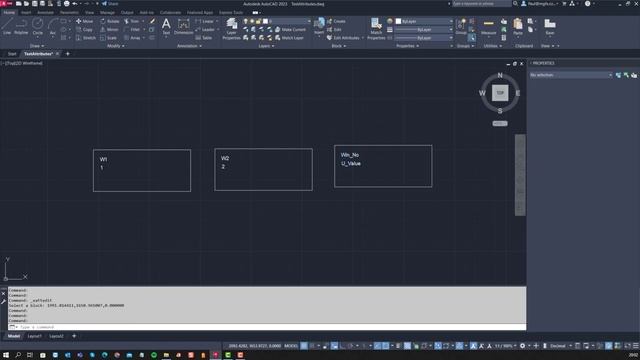Toggle grid display in status bar
The image size is (640, 360).
[304, 346]
